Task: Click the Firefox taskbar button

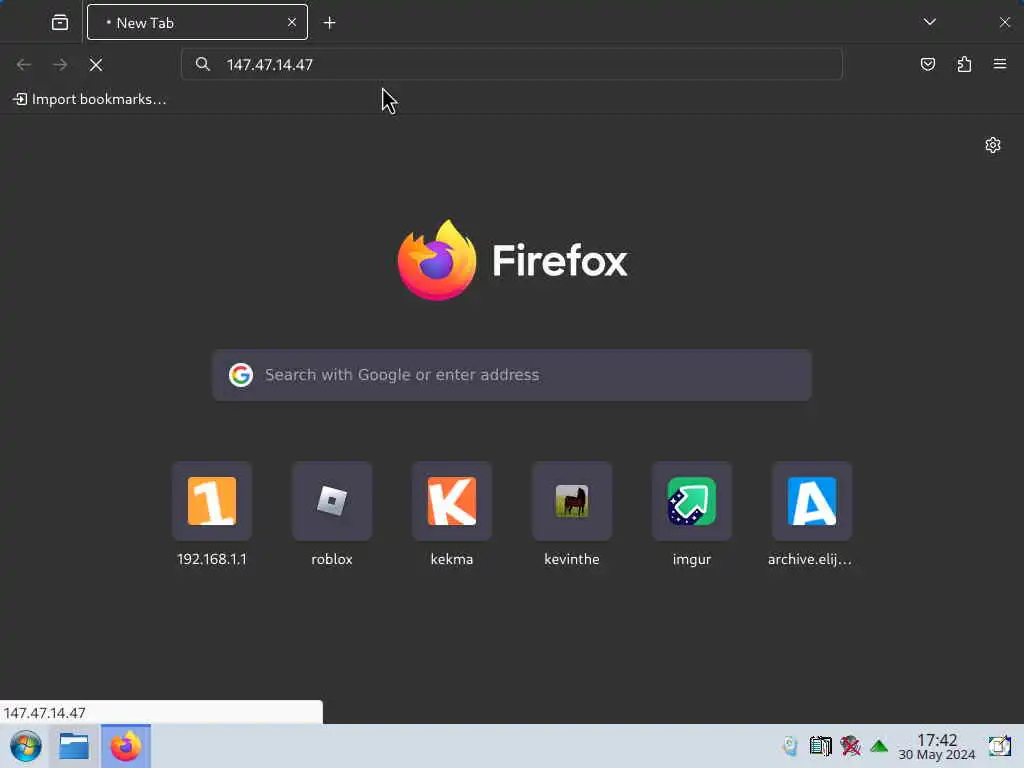Action: [x=125, y=746]
